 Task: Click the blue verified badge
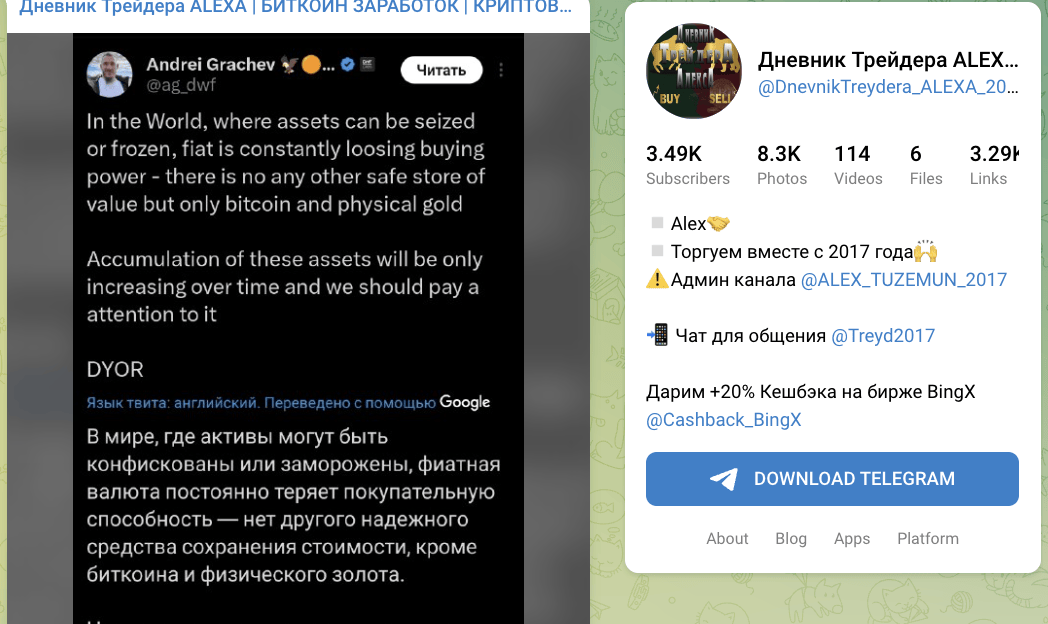point(348,65)
